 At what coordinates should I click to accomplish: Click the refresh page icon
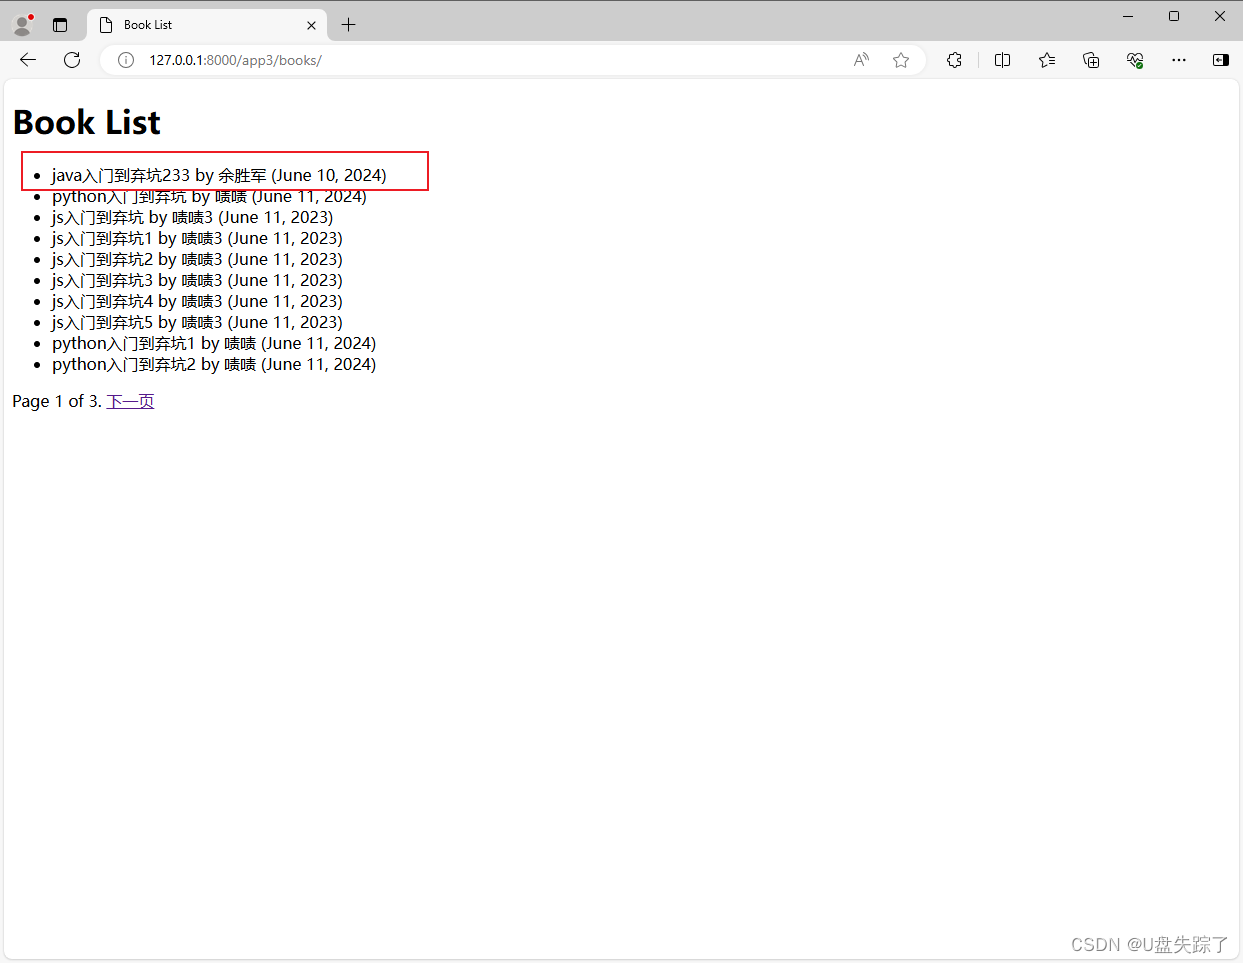(71, 60)
